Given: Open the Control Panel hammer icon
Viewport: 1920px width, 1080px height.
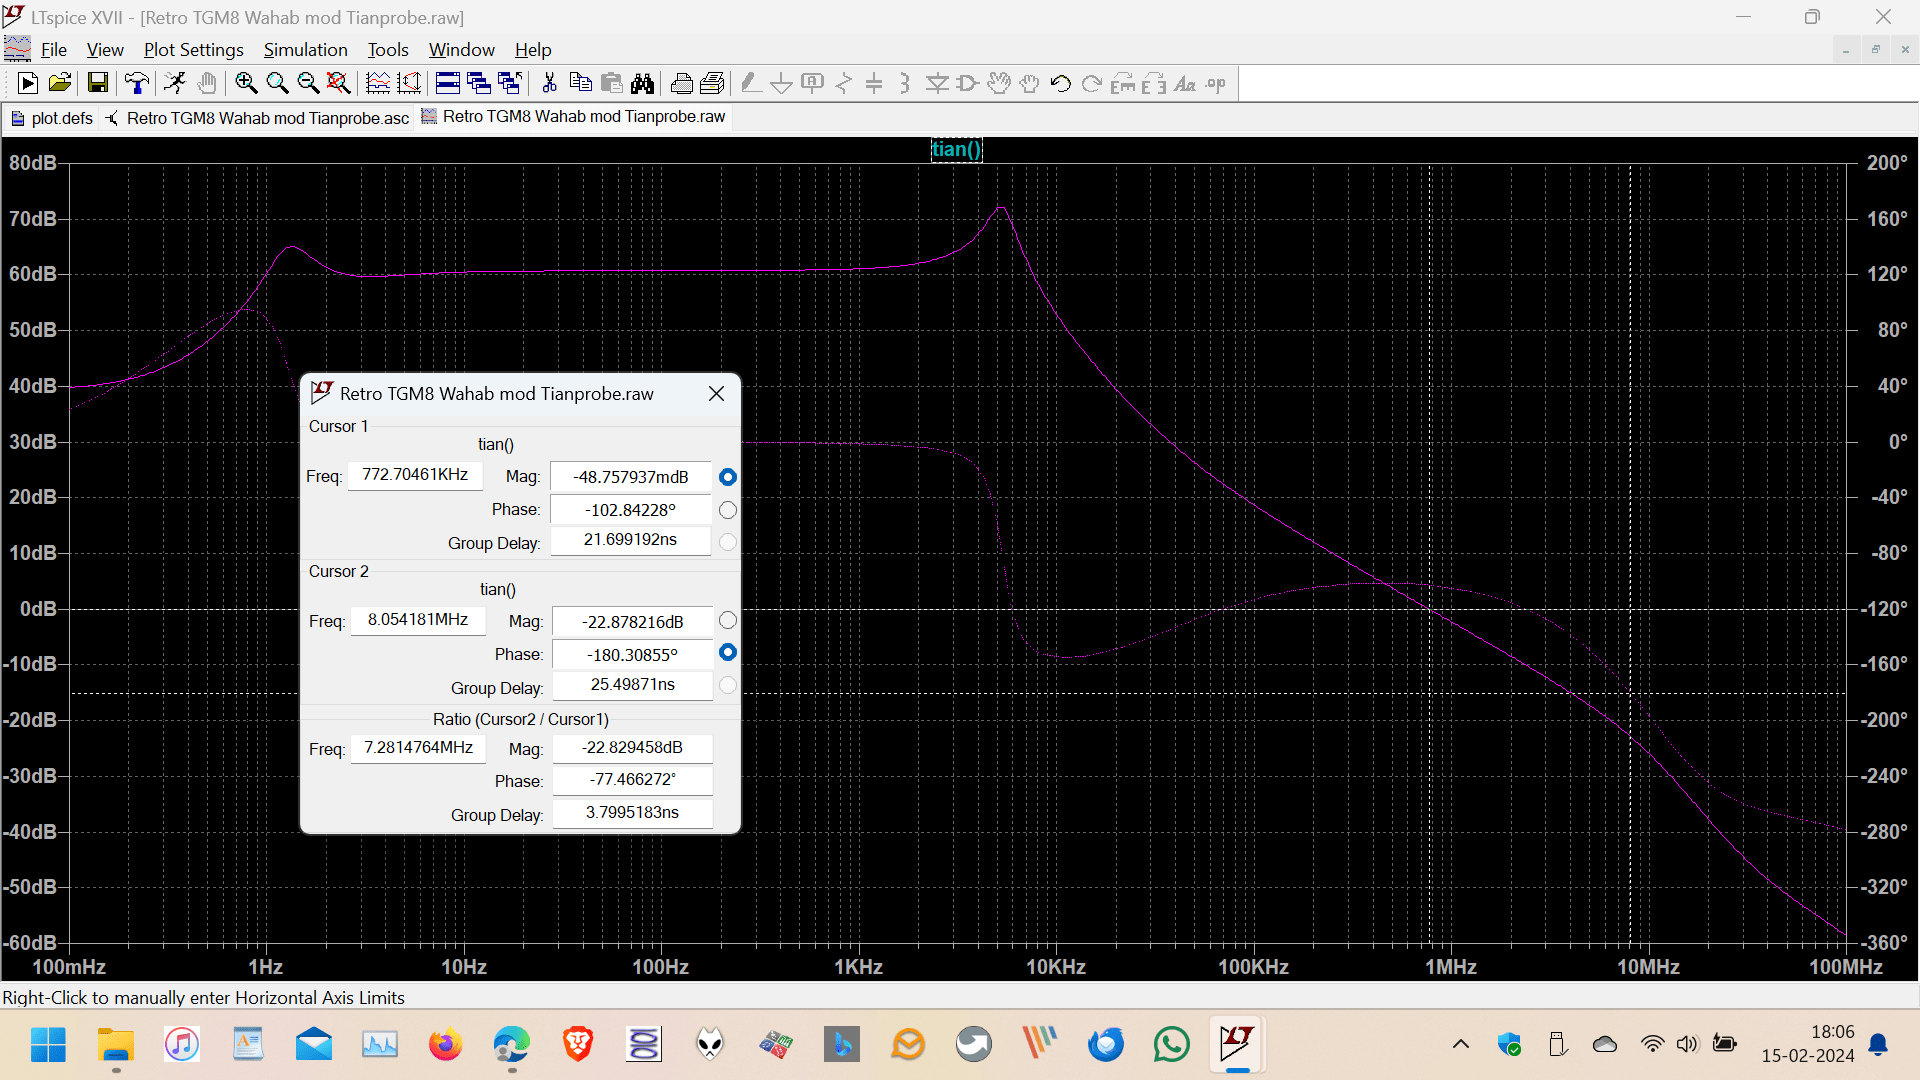Looking at the screenshot, I should pyautogui.click(x=137, y=84).
